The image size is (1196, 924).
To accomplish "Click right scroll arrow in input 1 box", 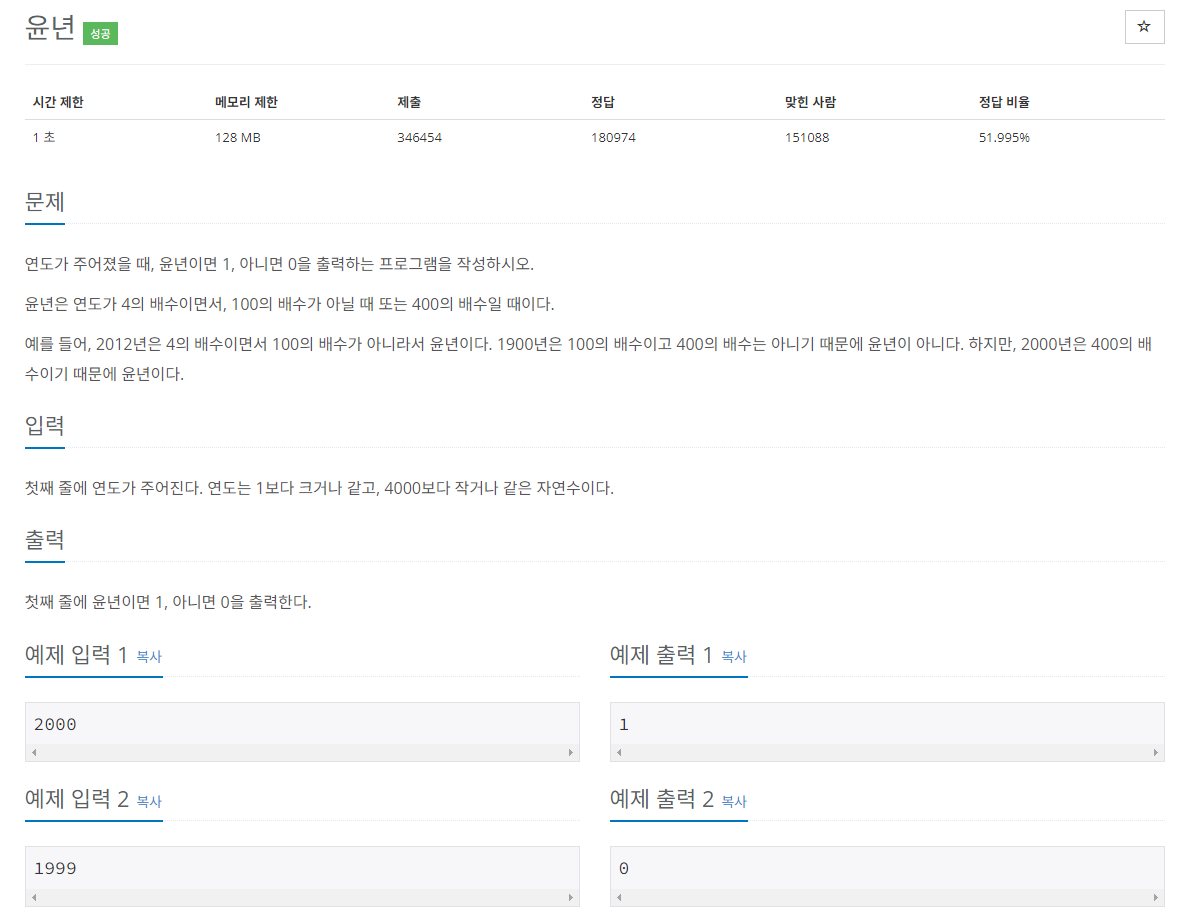I will [571, 752].
